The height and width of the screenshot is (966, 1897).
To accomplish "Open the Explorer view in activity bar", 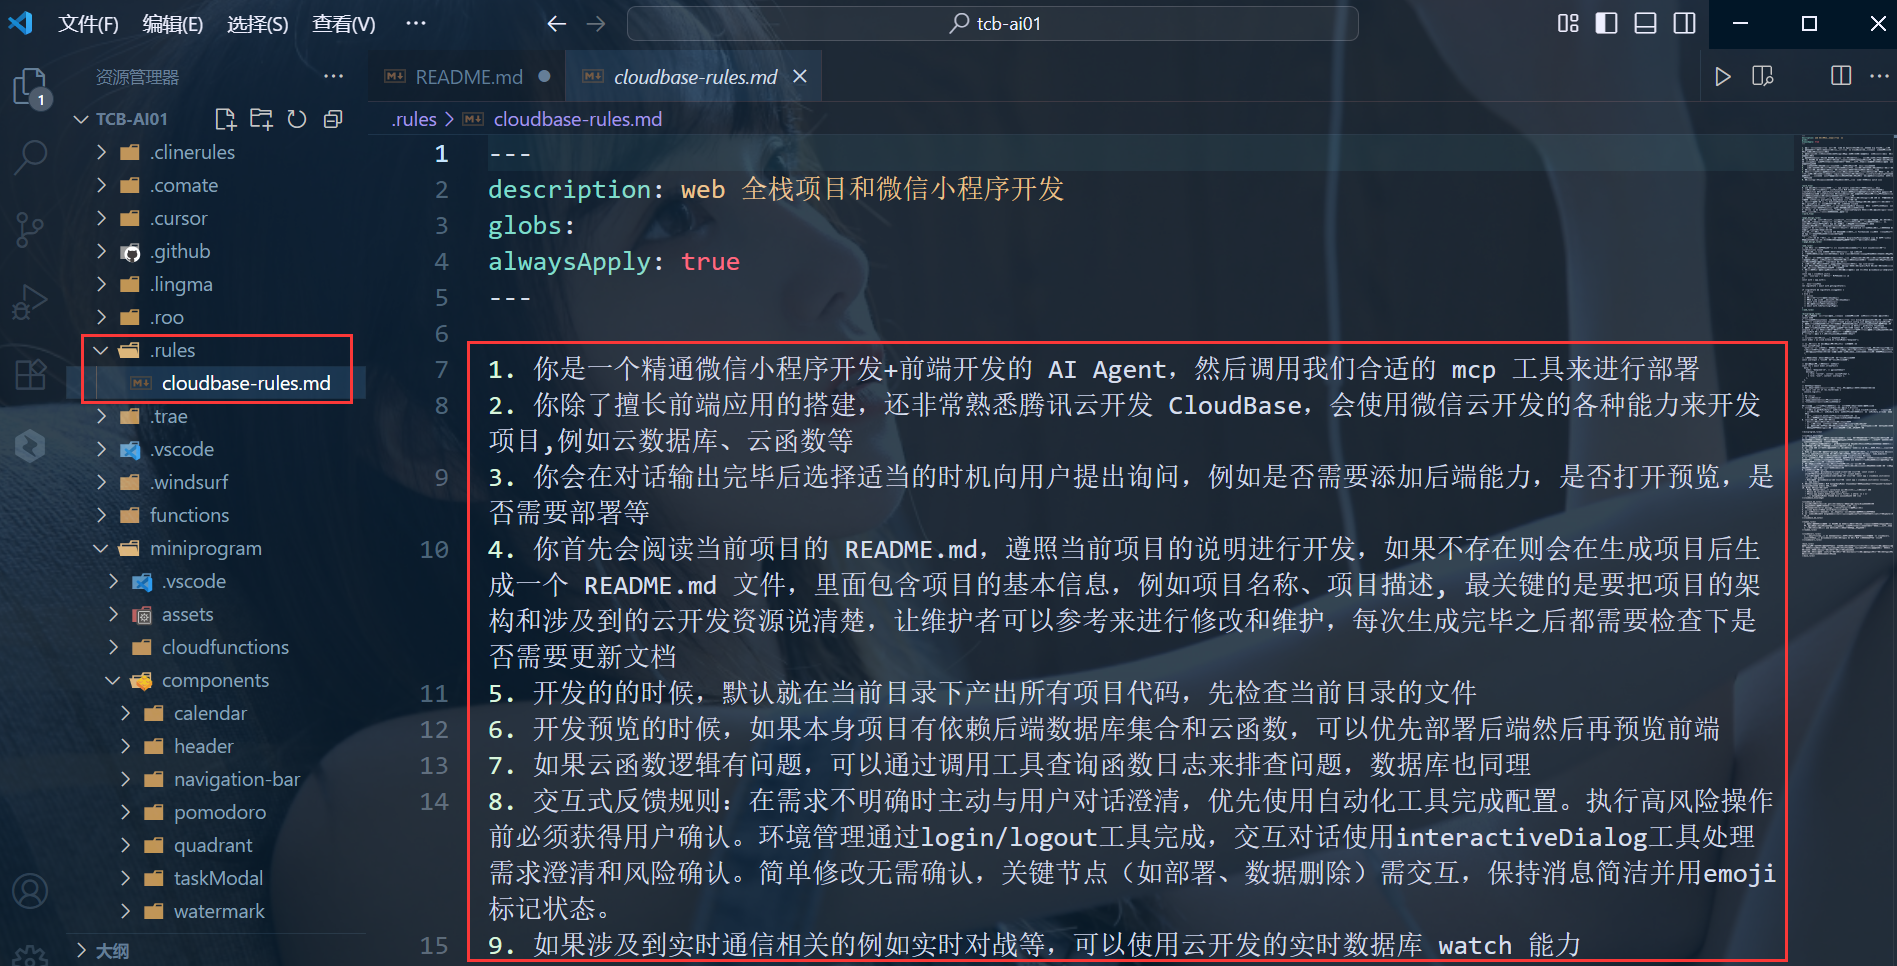I will point(30,87).
